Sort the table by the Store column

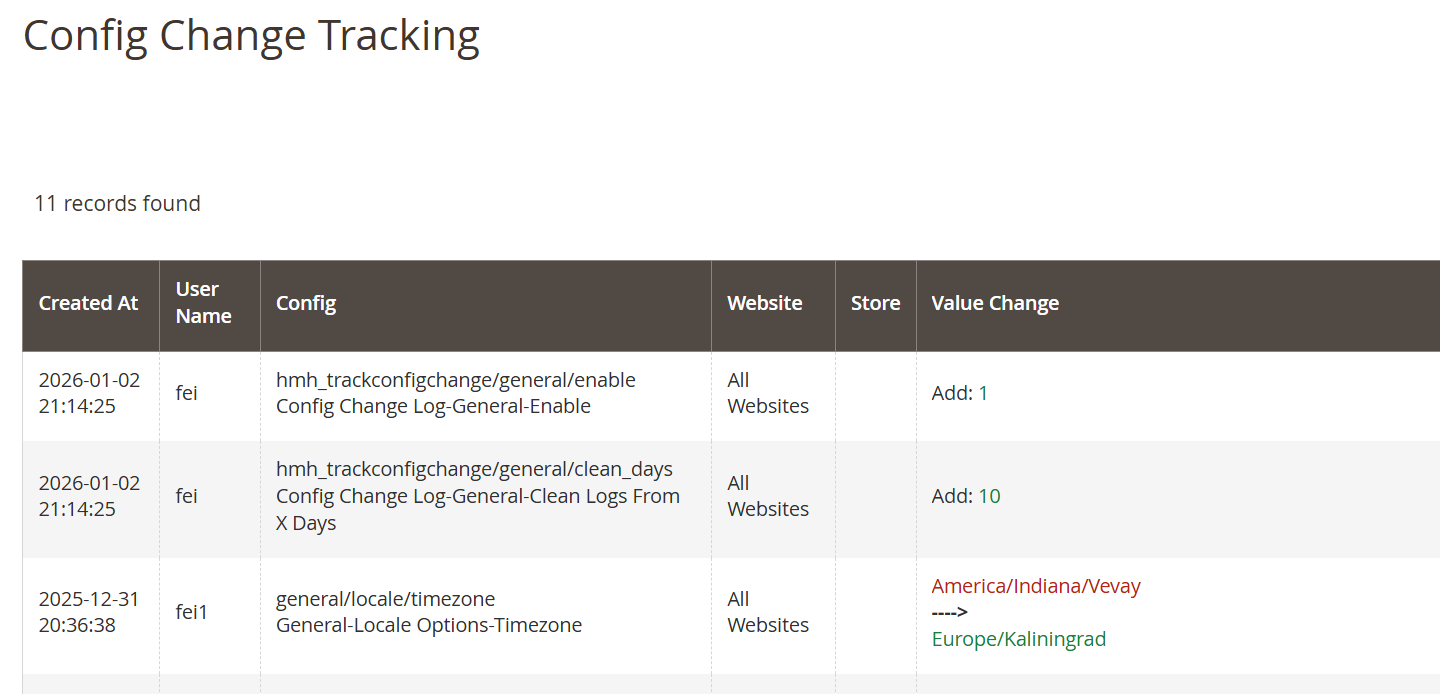point(876,302)
